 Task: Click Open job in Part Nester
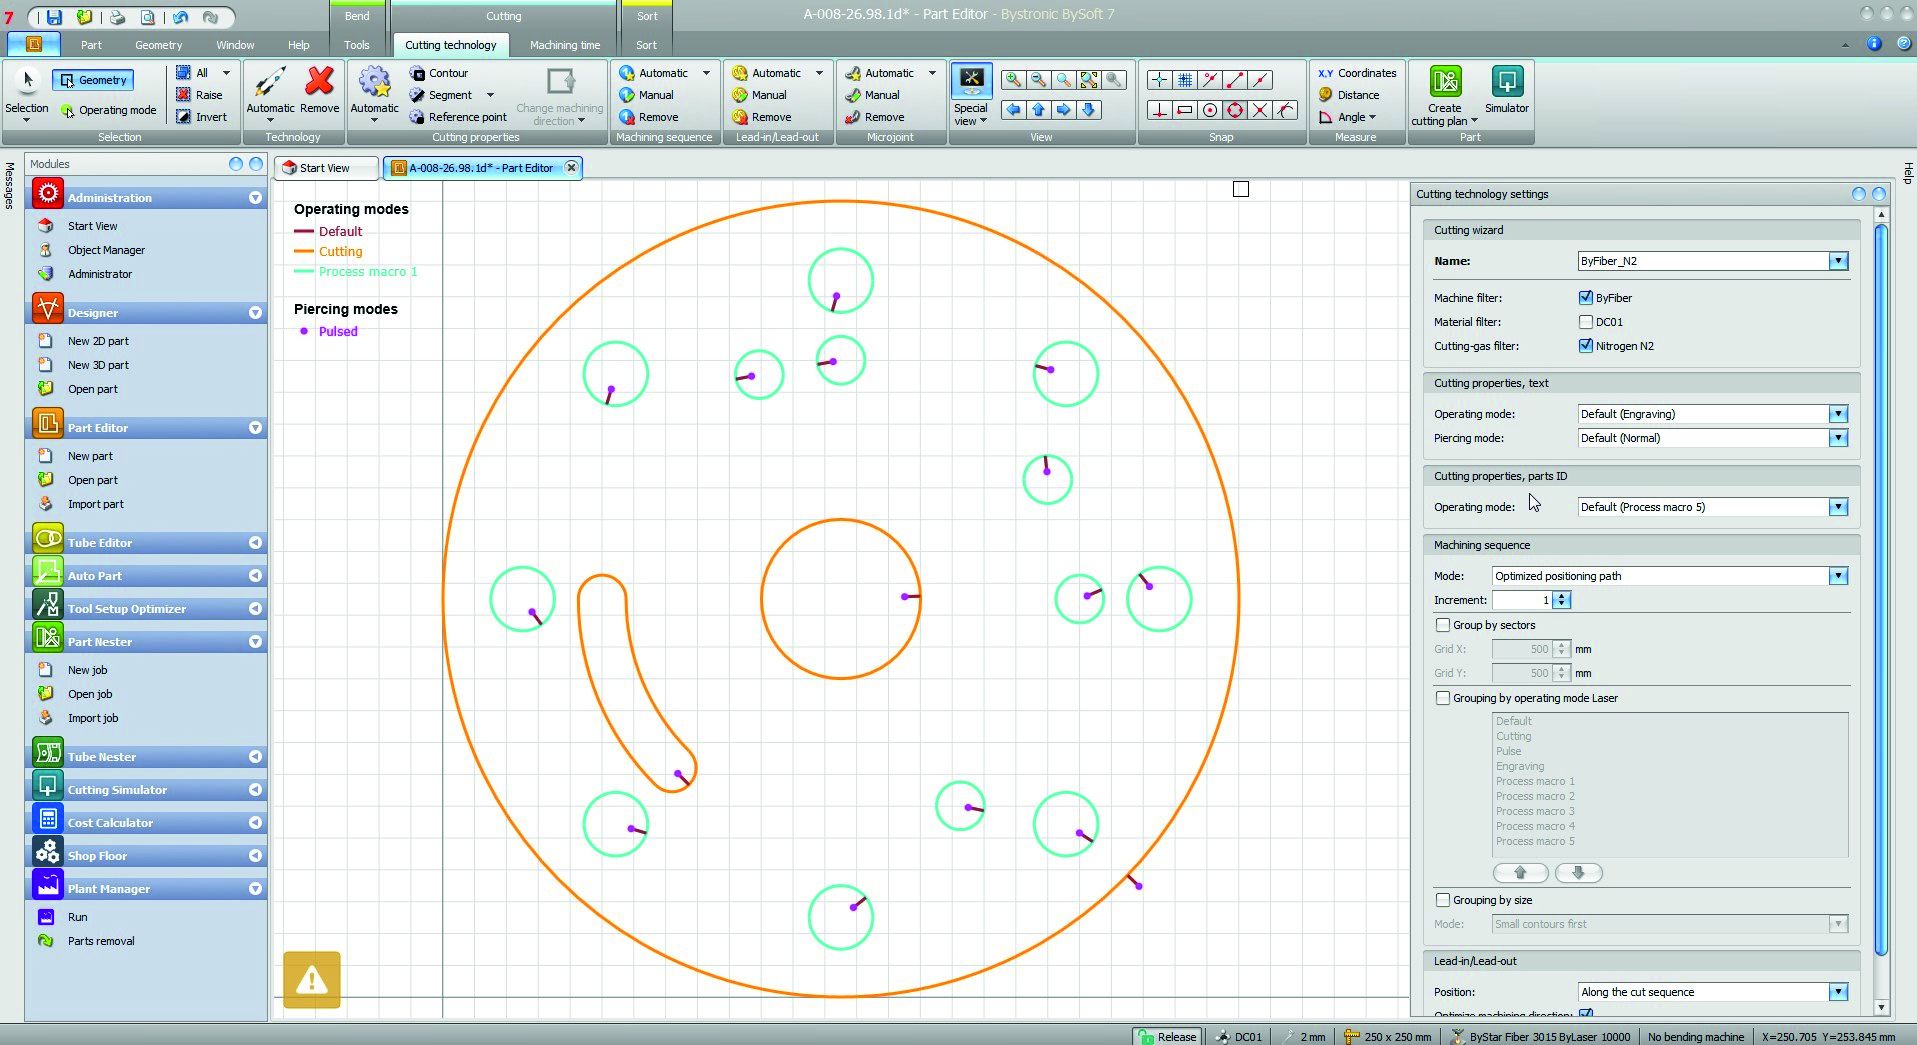point(90,694)
